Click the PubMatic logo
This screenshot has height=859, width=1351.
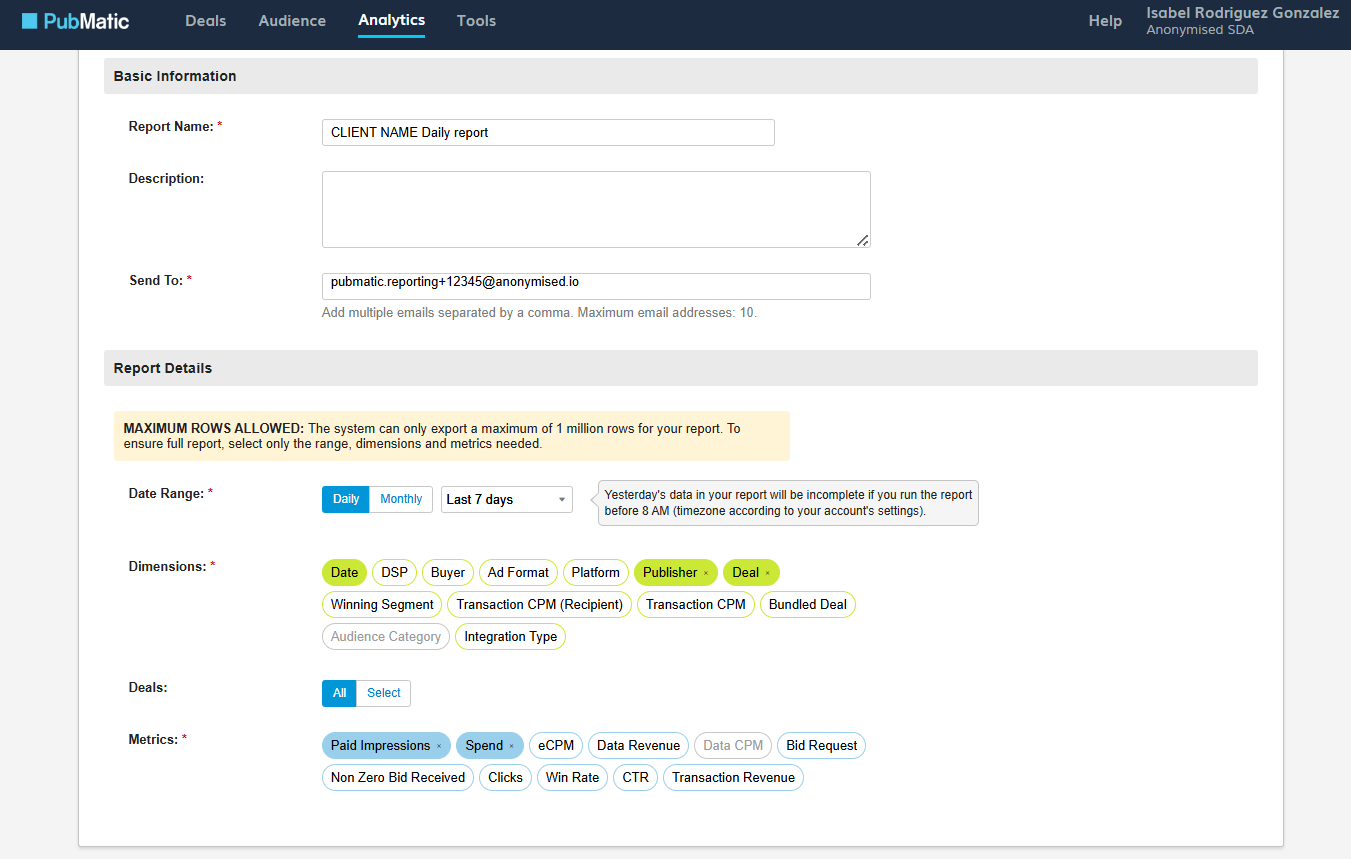(75, 21)
